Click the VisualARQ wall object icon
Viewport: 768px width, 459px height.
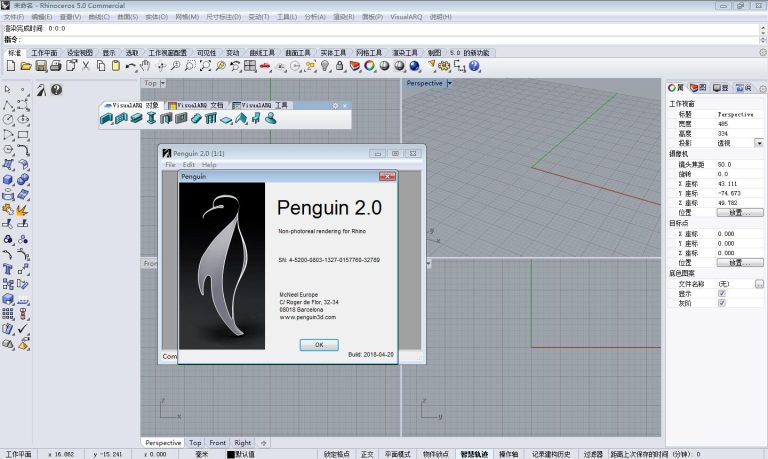106,119
